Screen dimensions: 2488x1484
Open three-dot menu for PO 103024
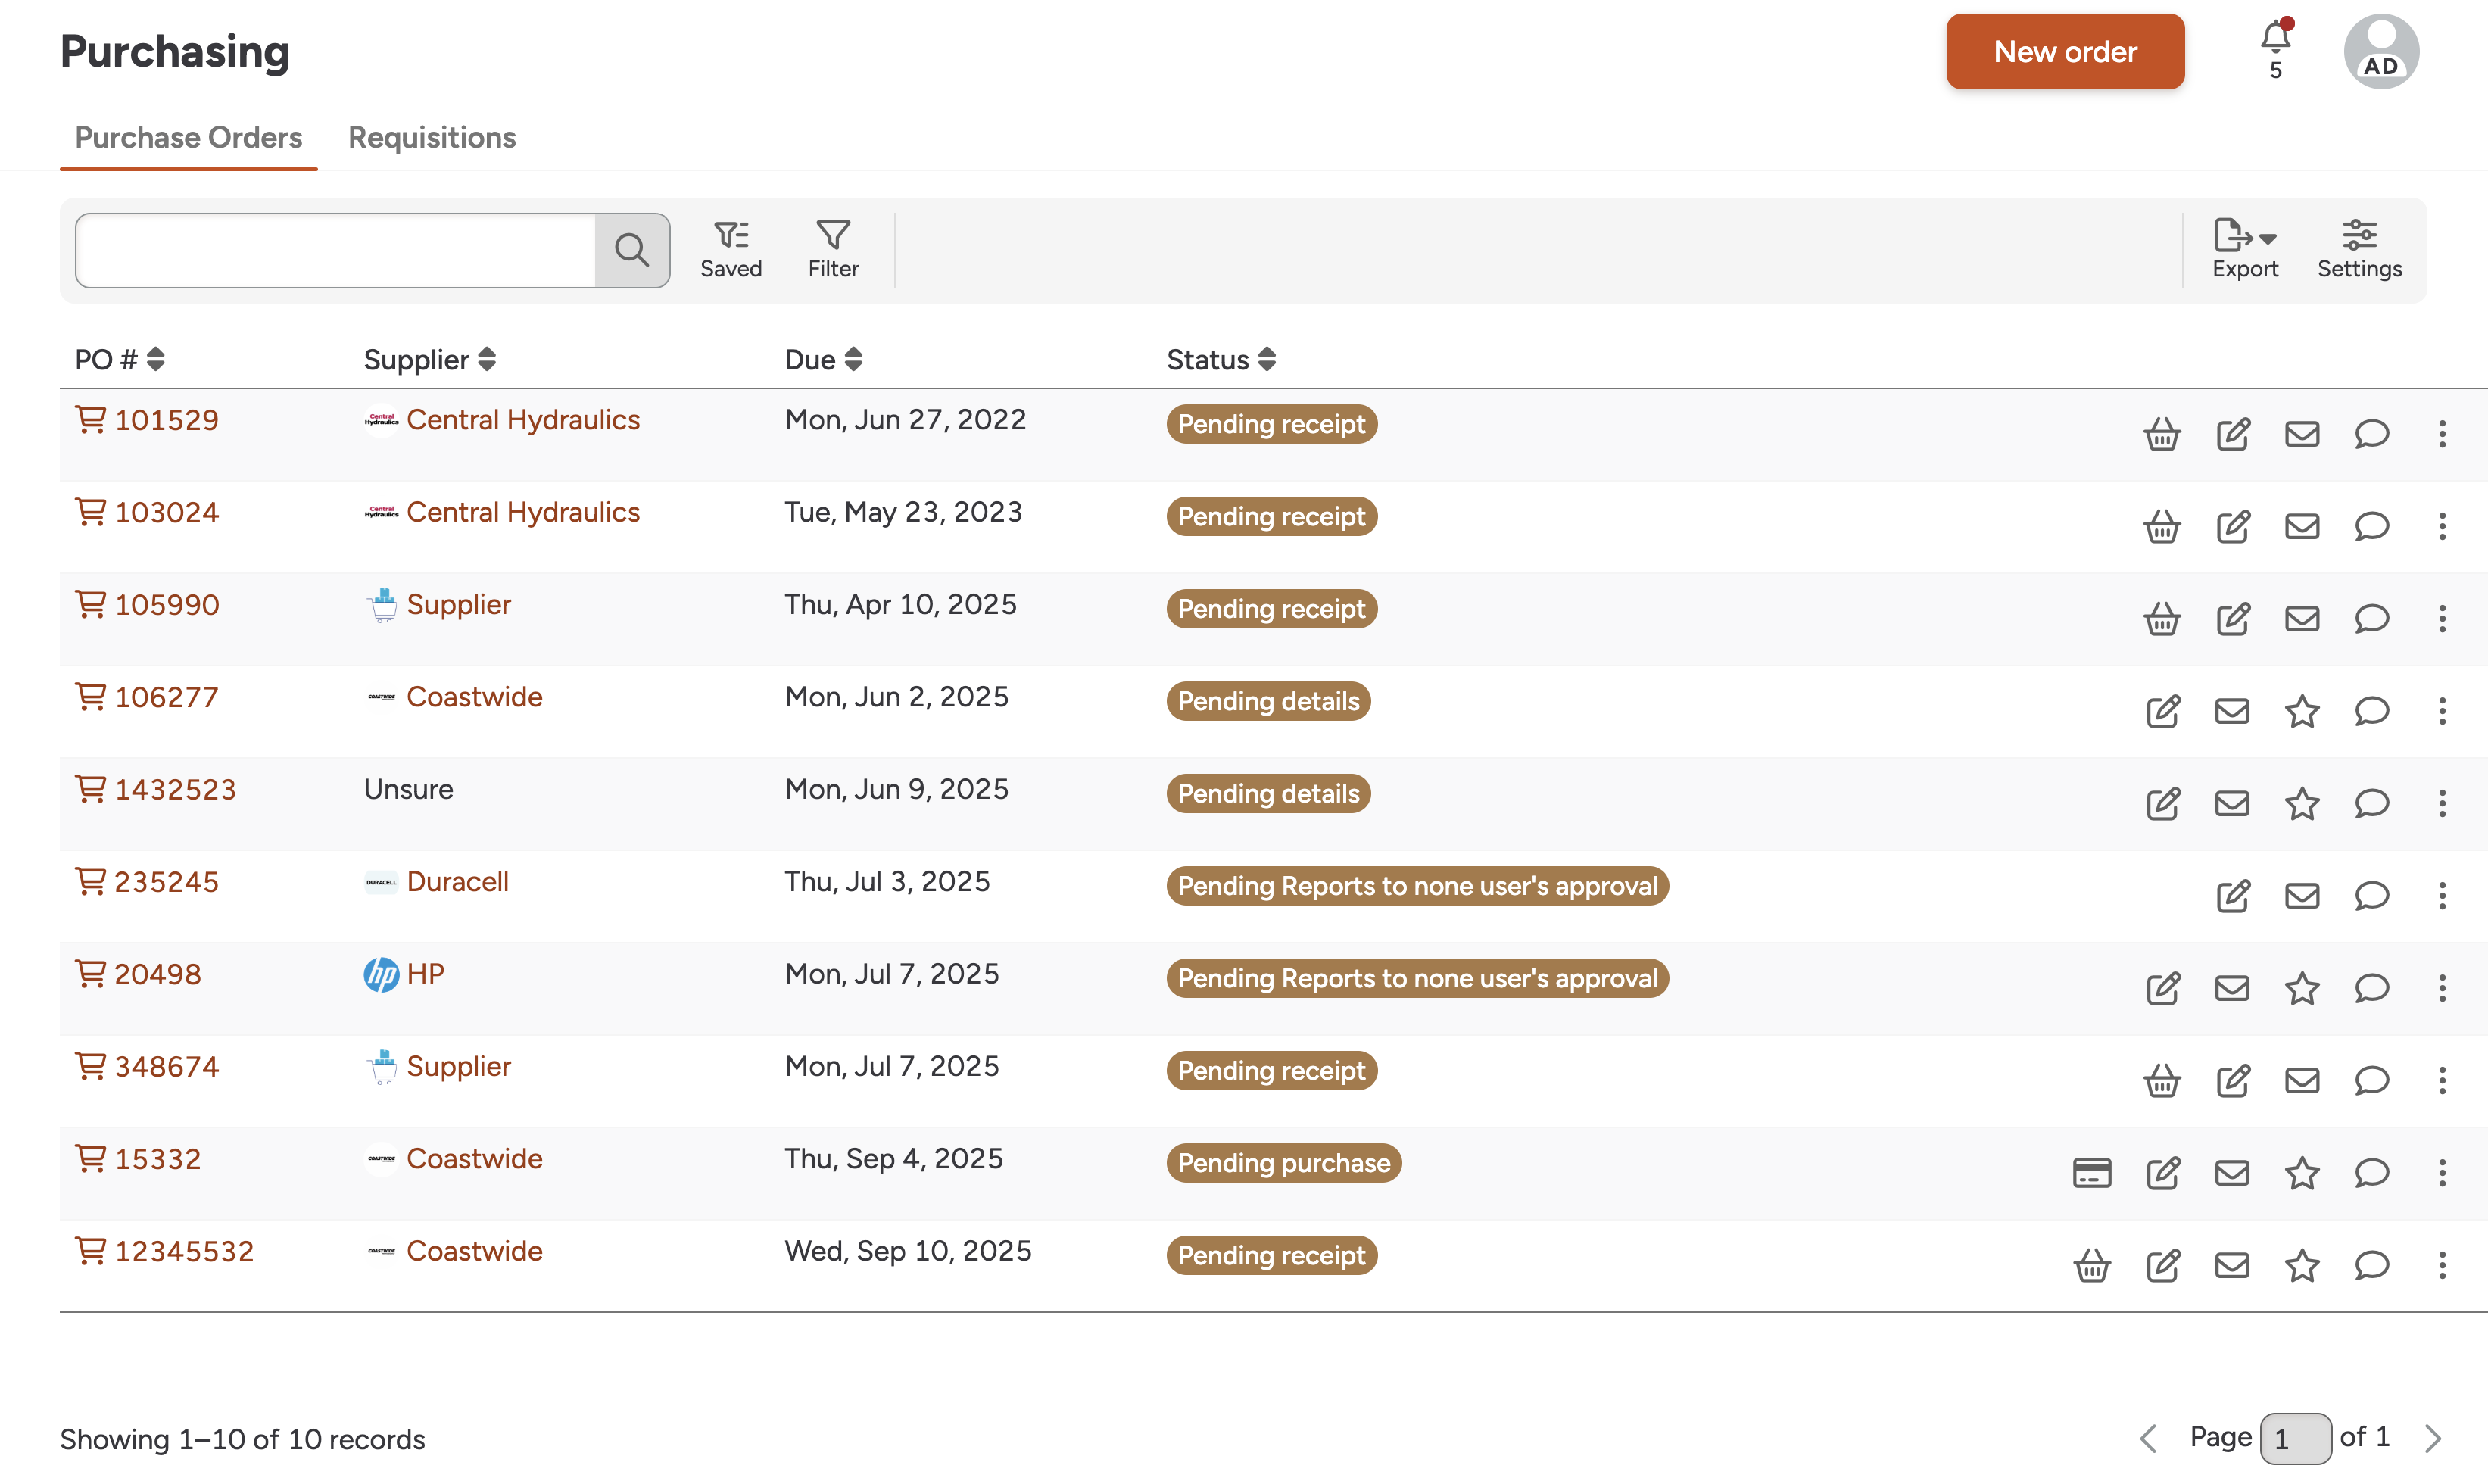2441,526
